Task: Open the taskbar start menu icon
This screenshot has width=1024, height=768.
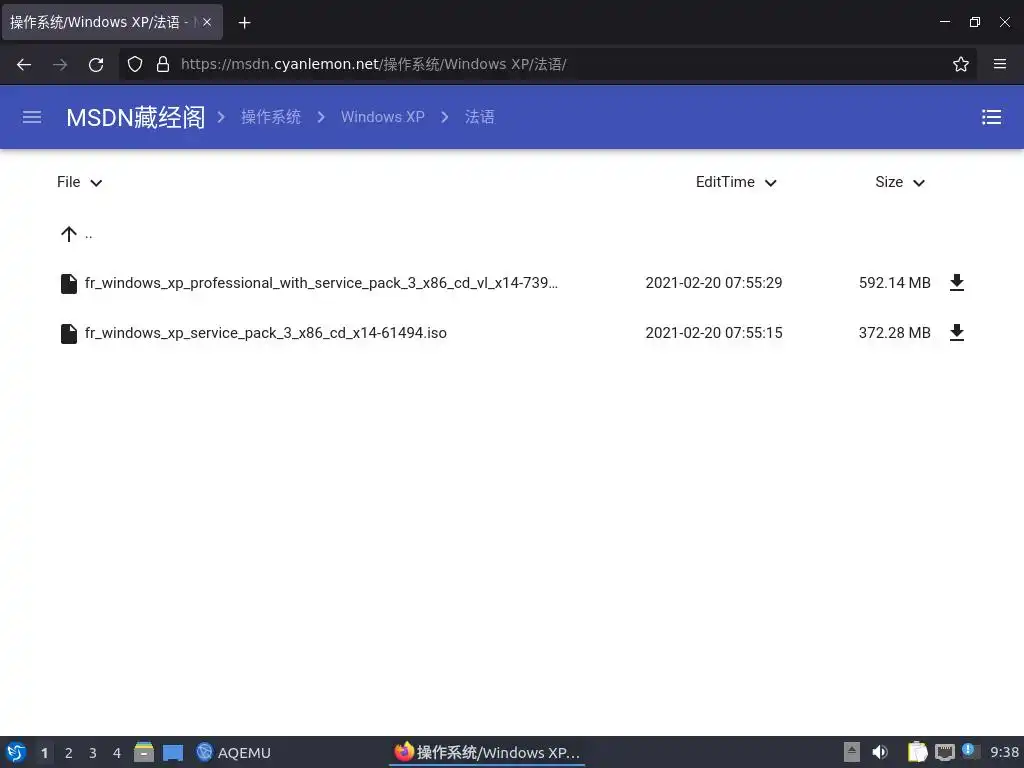Action: [16, 752]
